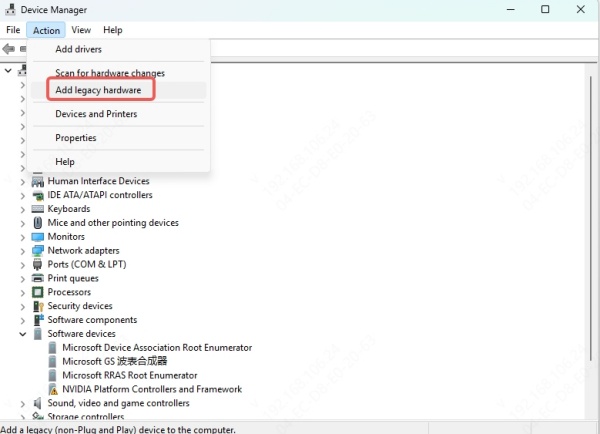Expand Network adapters
Viewport: 600px width, 434px height.
pos(23,251)
